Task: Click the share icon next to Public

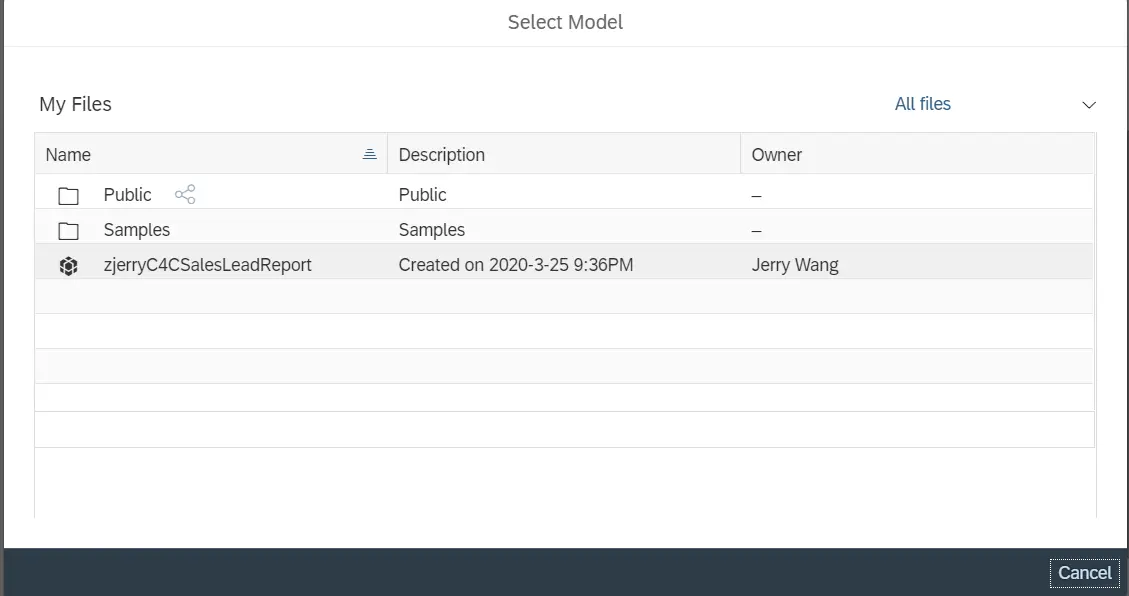Action: click(x=185, y=194)
